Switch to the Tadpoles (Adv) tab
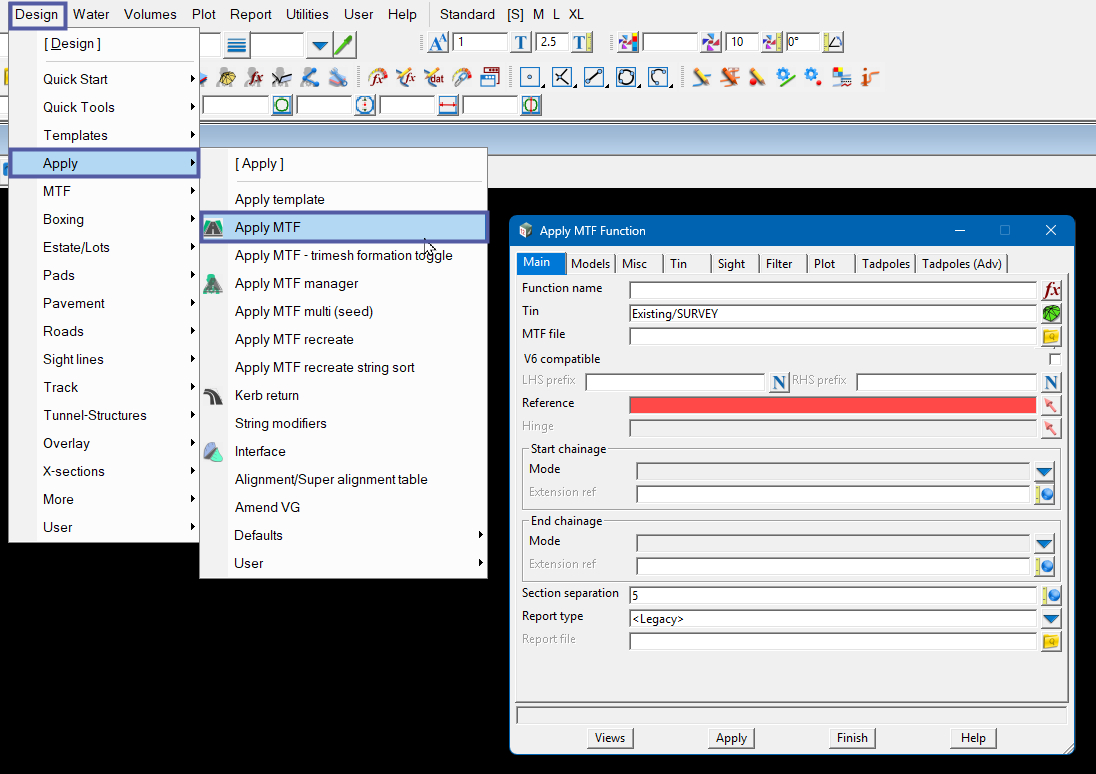 coord(962,264)
